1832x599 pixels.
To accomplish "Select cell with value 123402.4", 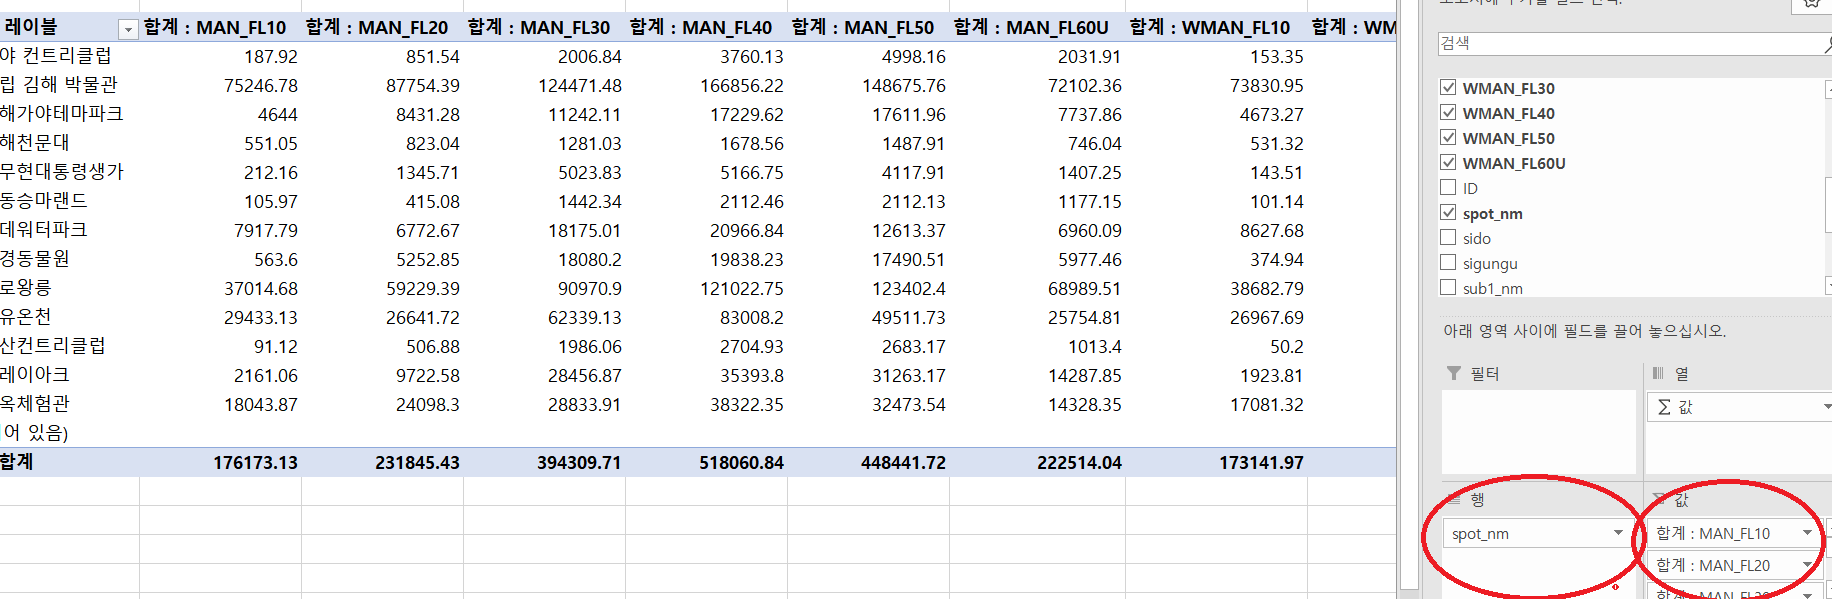I will coord(908,289).
